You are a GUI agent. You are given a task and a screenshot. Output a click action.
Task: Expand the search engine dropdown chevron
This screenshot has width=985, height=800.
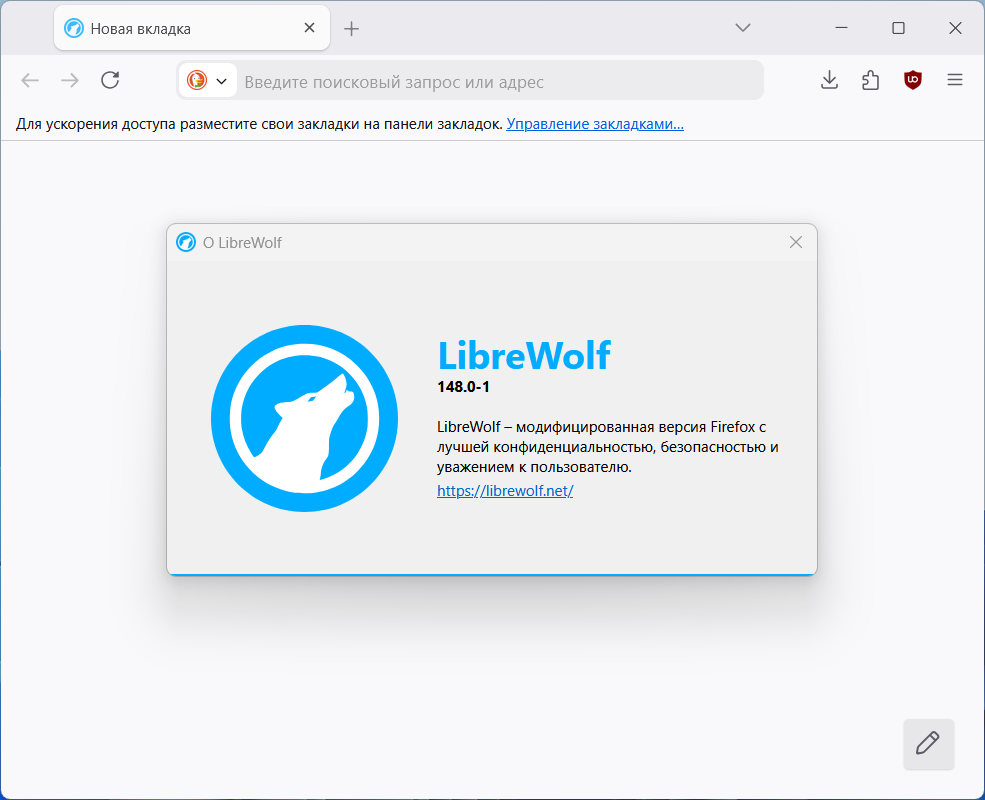(221, 81)
